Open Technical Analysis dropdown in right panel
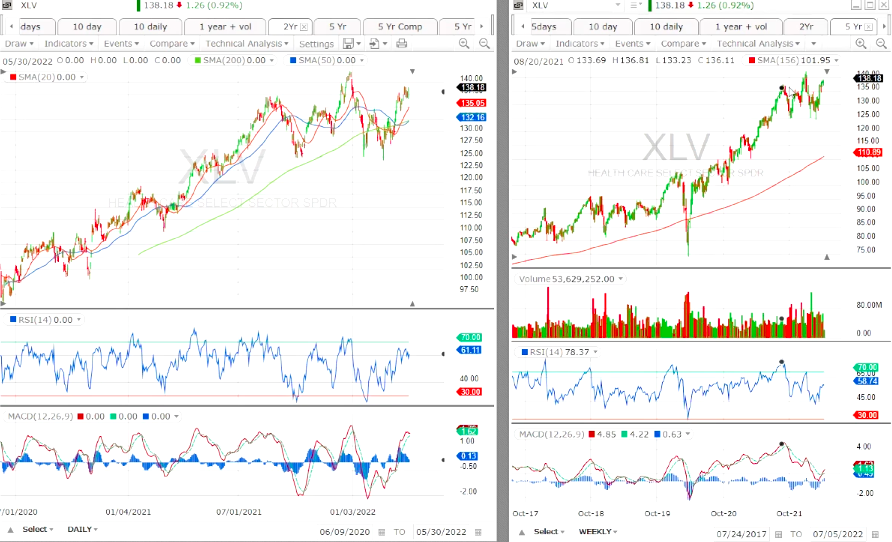Screen dimensions: 892x542 pyautogui.click(x=758, y=43)
